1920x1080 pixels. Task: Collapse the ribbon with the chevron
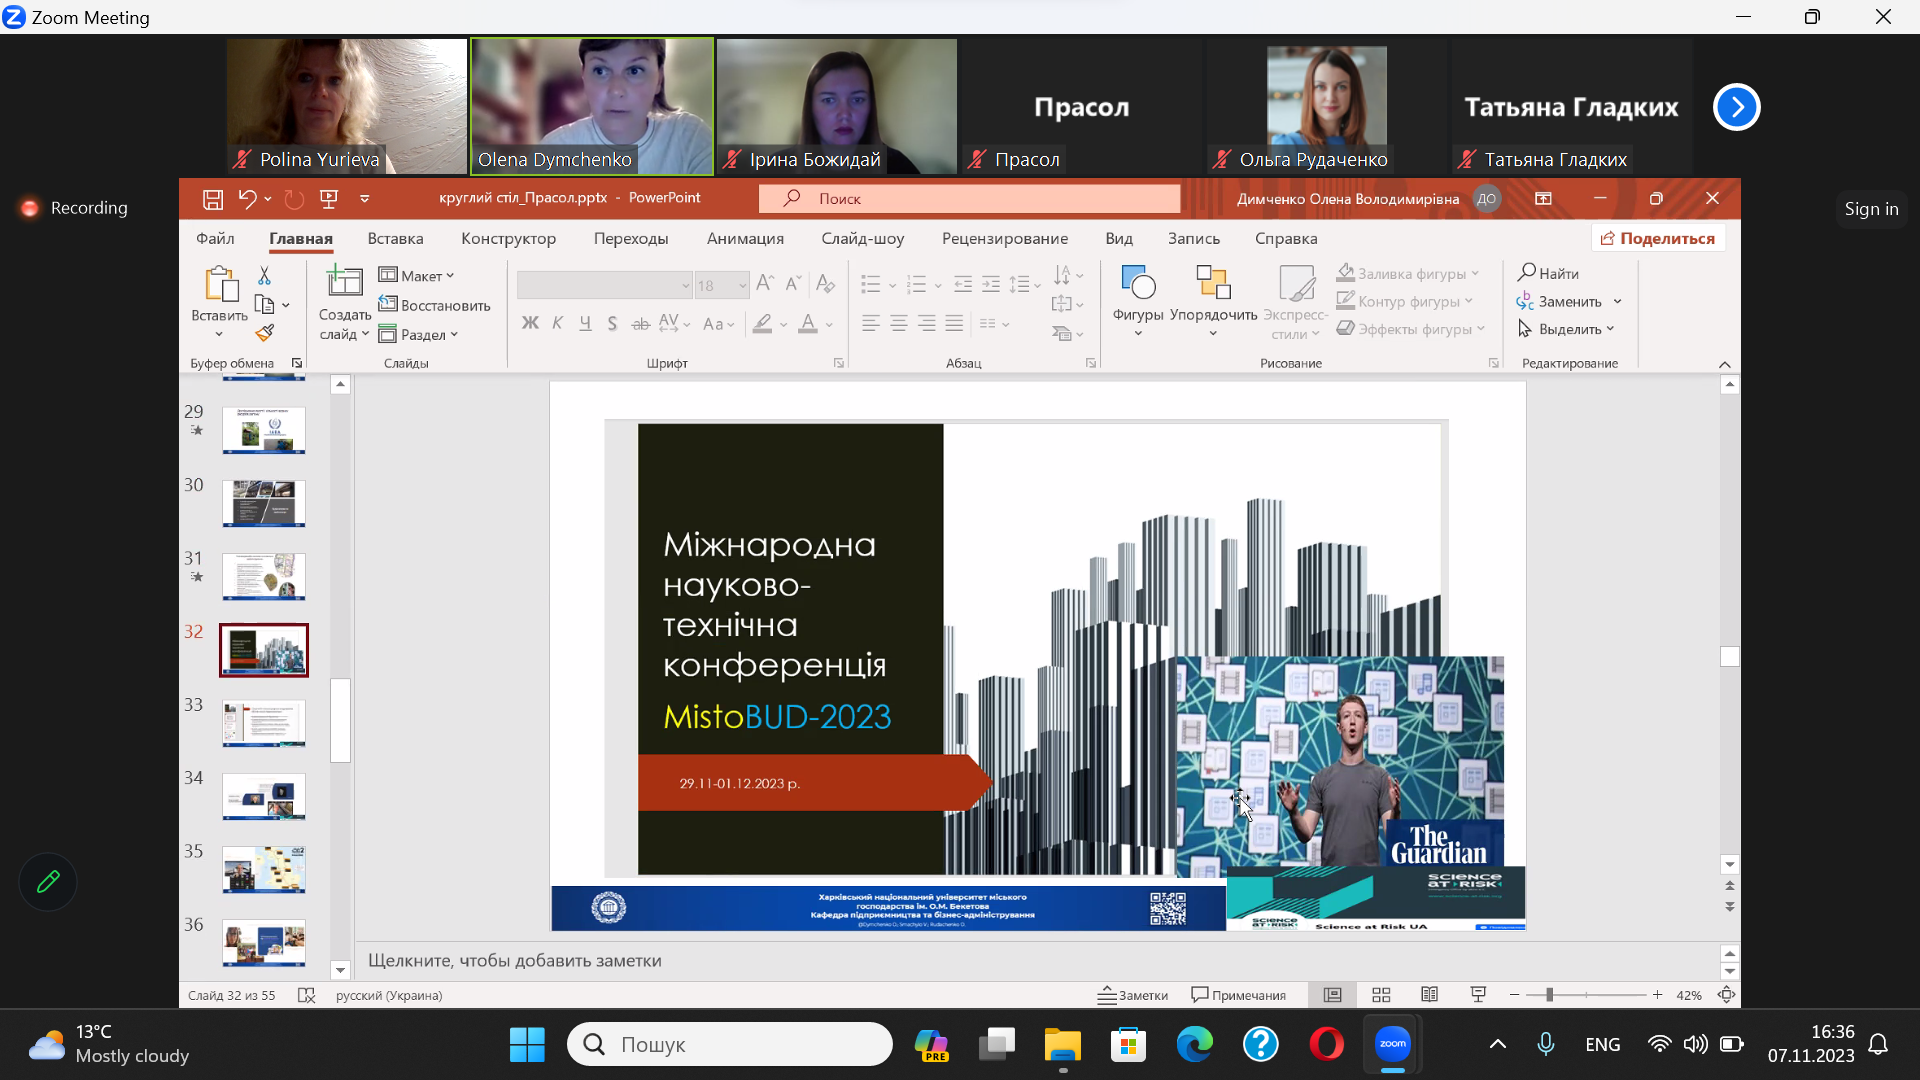tap(1724, 364)
